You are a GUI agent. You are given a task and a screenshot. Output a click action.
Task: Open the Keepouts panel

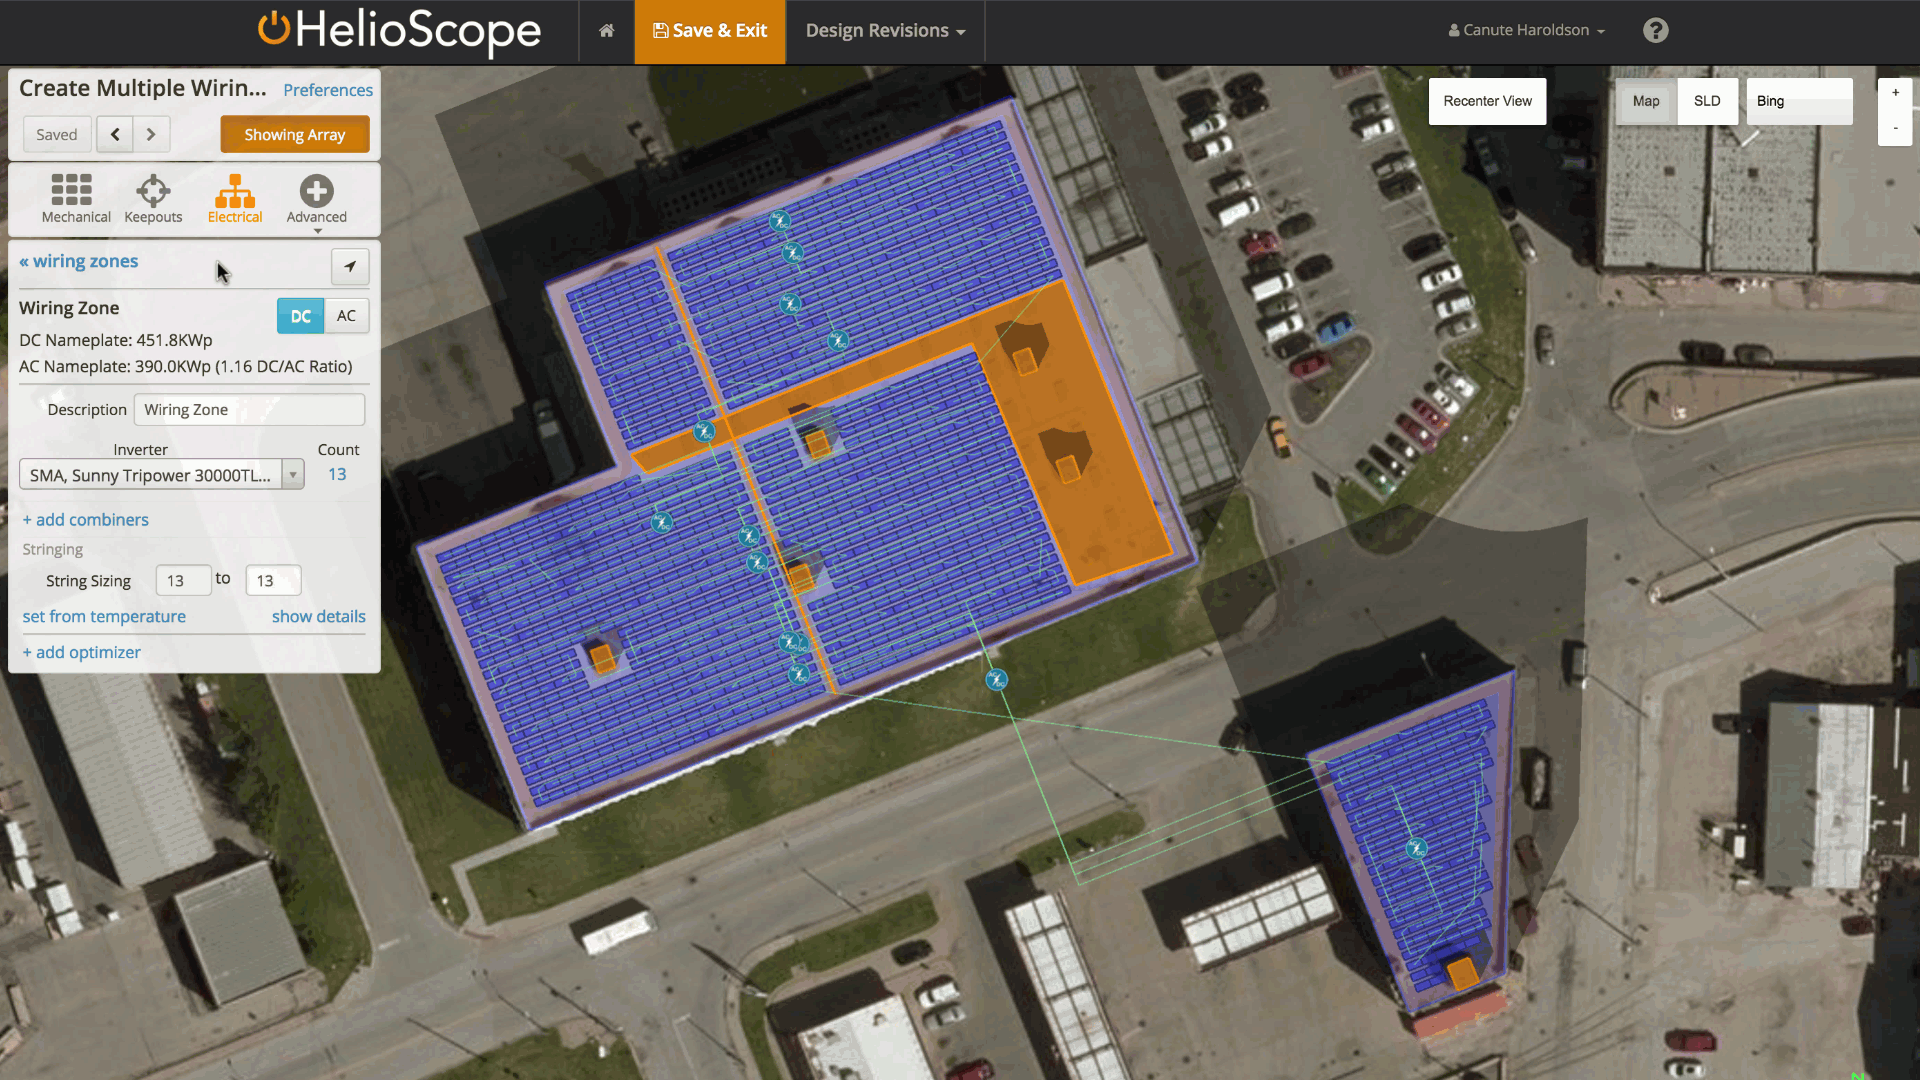click(152, 199)
